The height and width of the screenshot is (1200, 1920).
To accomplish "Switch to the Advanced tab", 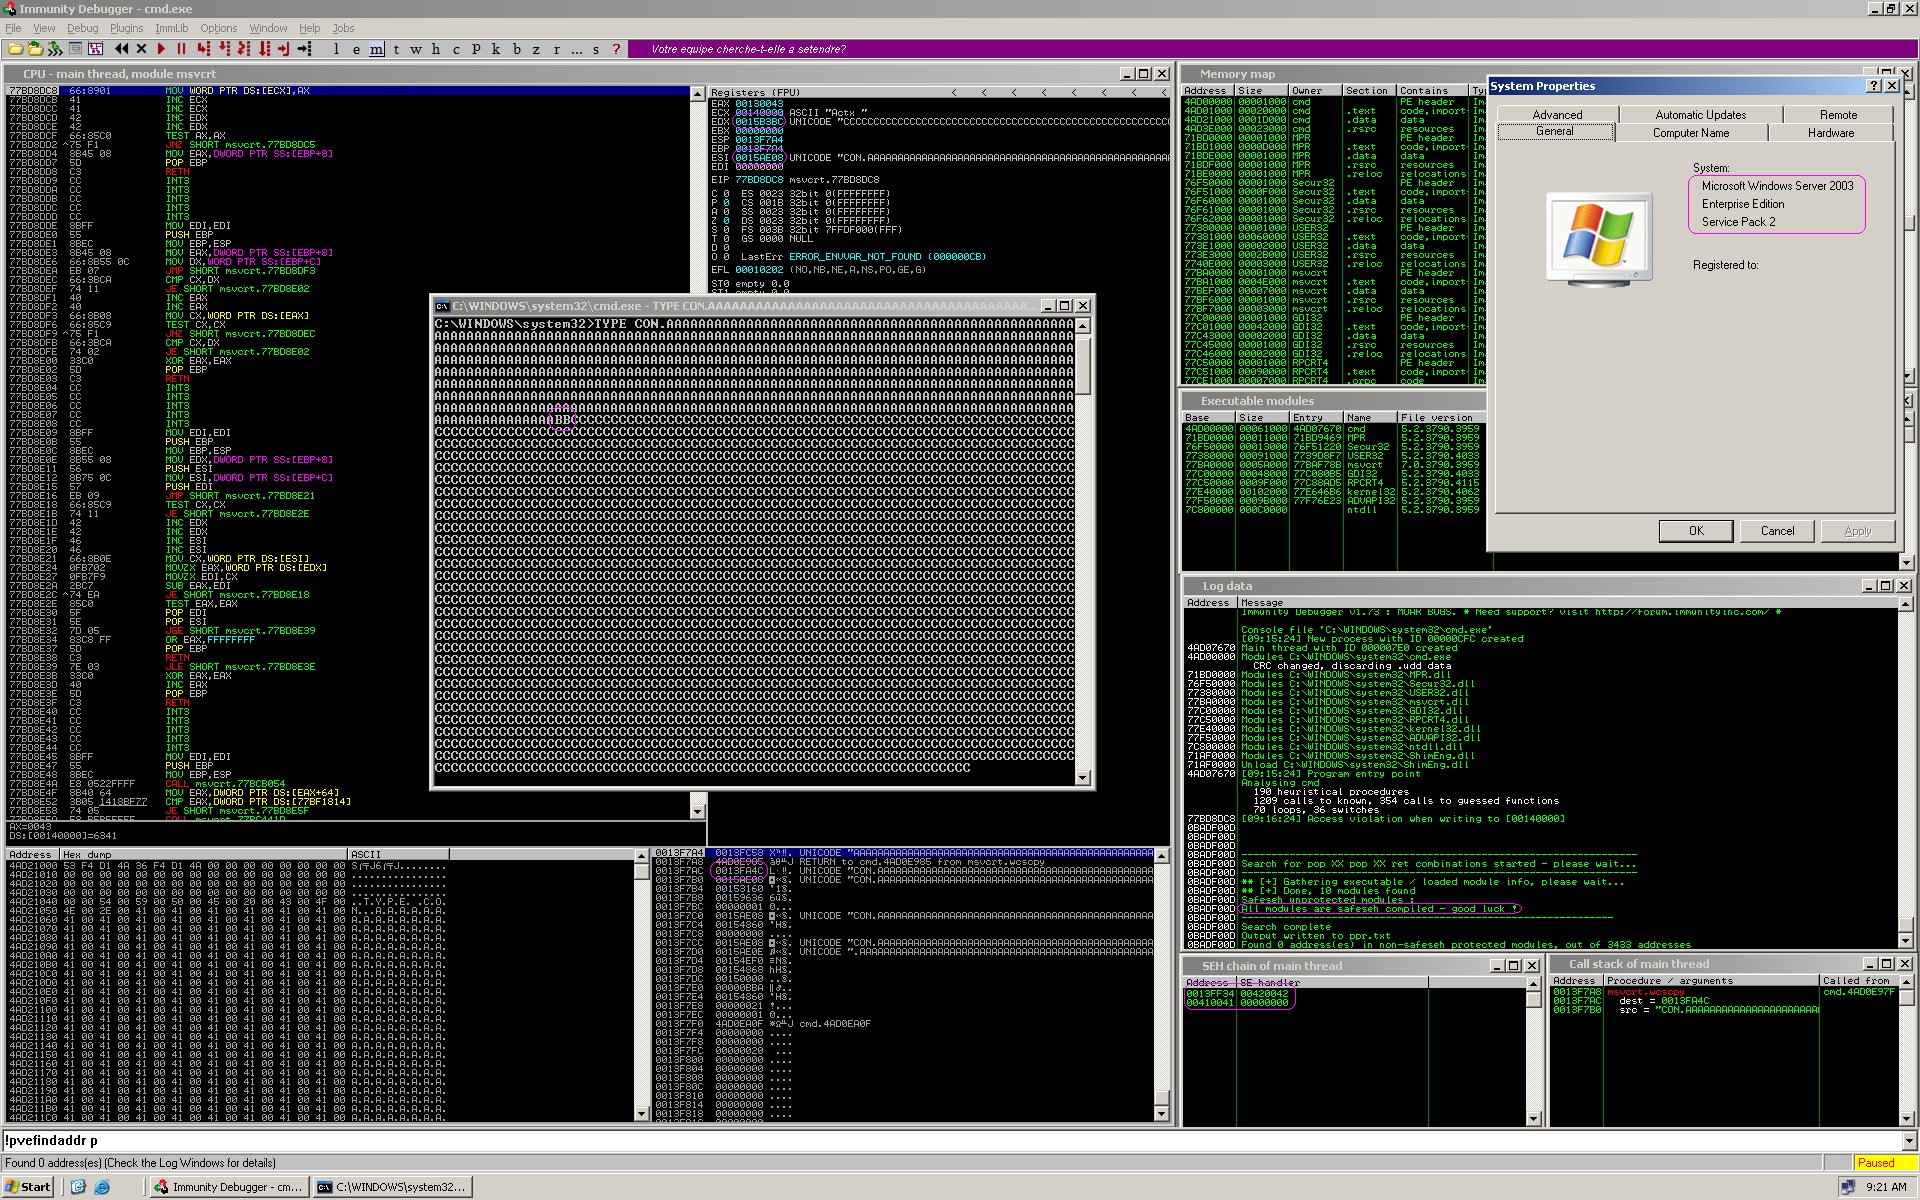I will 1556,115.
